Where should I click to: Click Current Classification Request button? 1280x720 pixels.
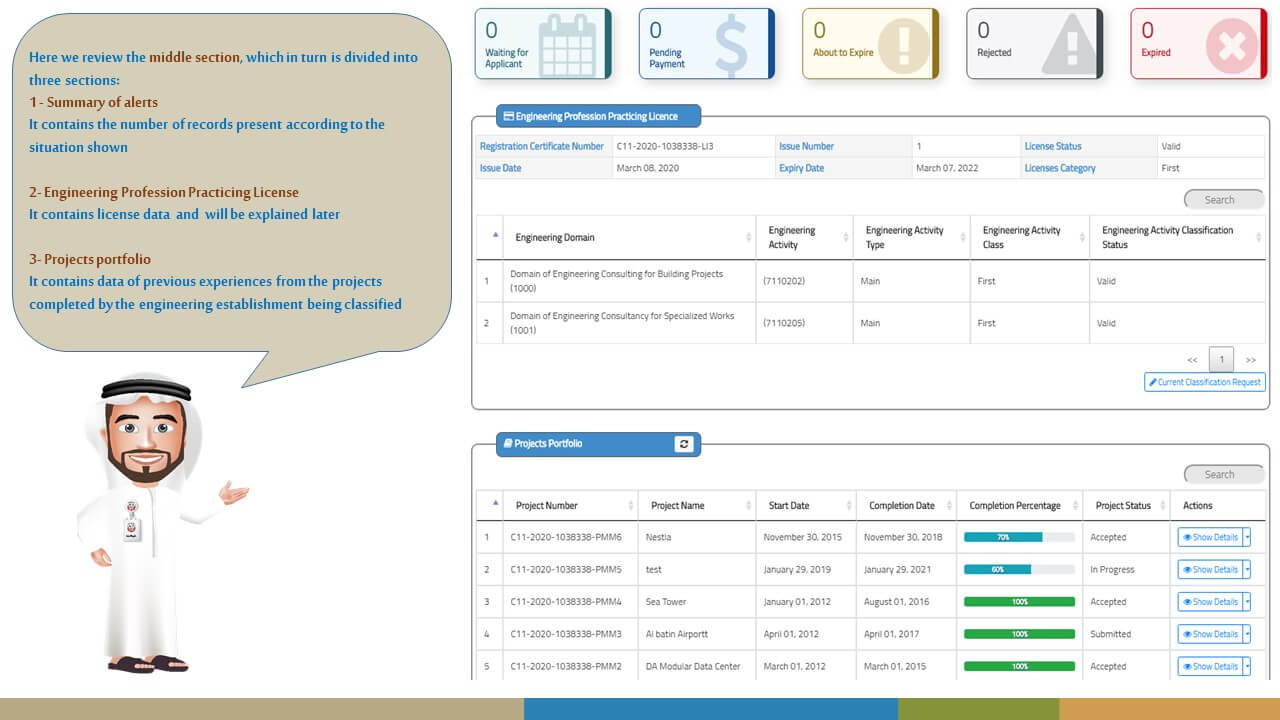tap(1205, 382)
